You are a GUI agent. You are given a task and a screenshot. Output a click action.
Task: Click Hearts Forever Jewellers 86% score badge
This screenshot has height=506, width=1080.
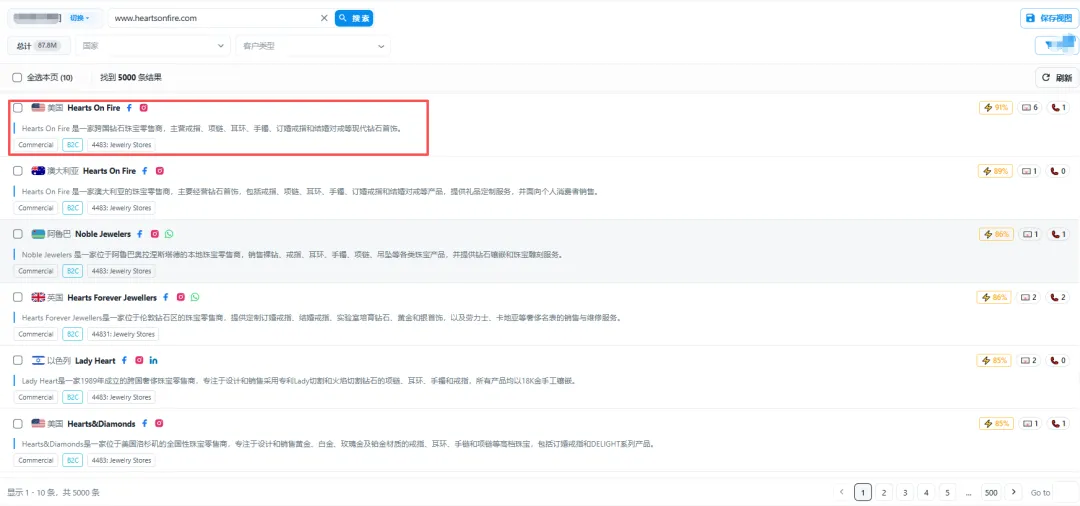(x=995, y=297)
